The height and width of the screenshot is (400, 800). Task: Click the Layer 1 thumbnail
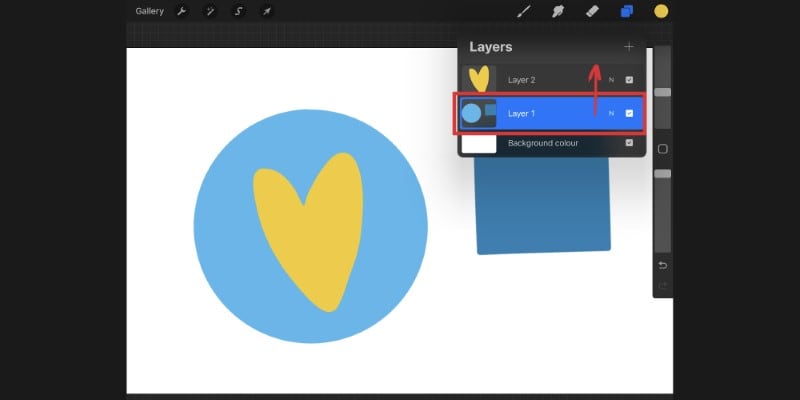tap(479, 113)
